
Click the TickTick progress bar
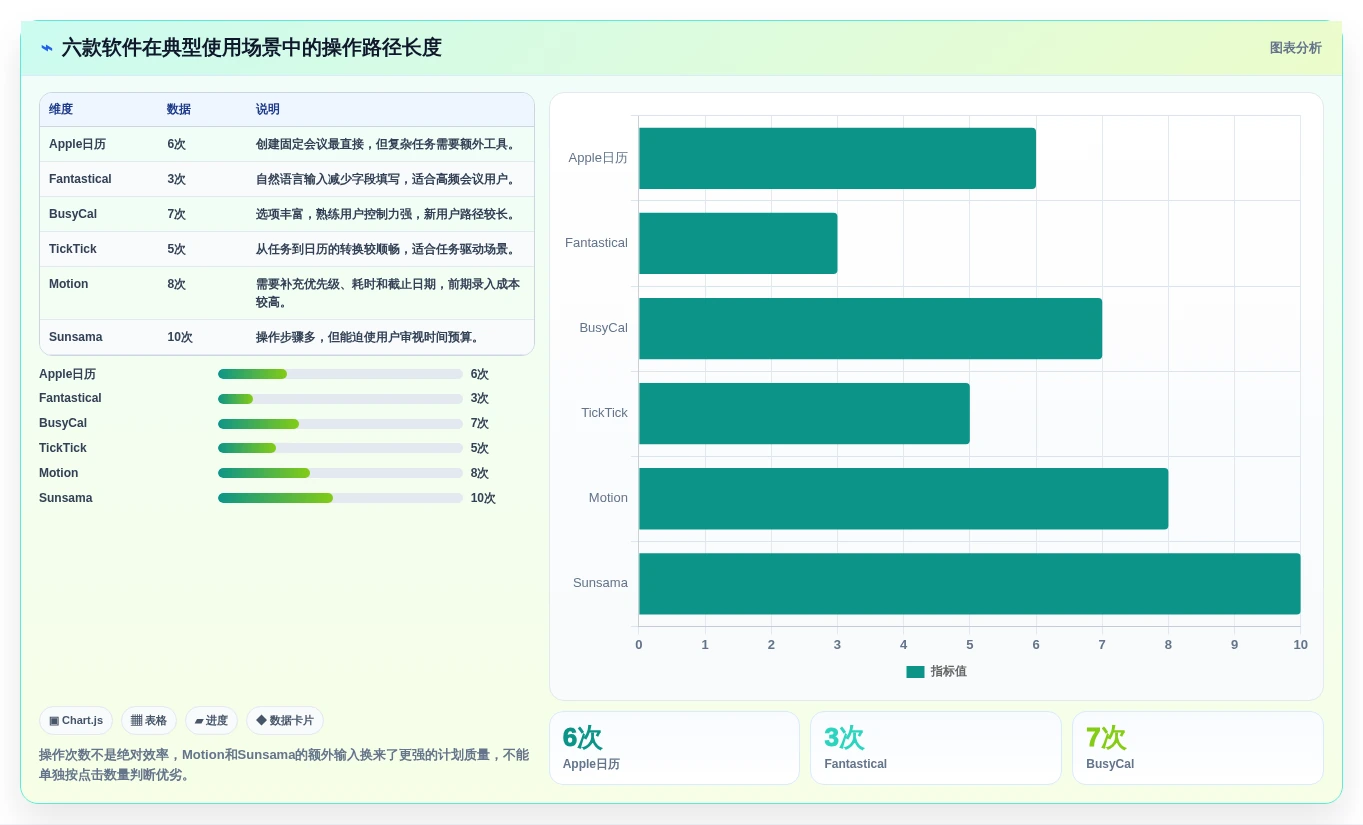coord(340,448)
